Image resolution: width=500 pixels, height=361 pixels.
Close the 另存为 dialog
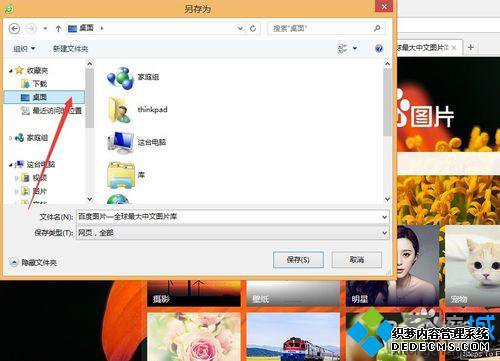tap(384, 6)
